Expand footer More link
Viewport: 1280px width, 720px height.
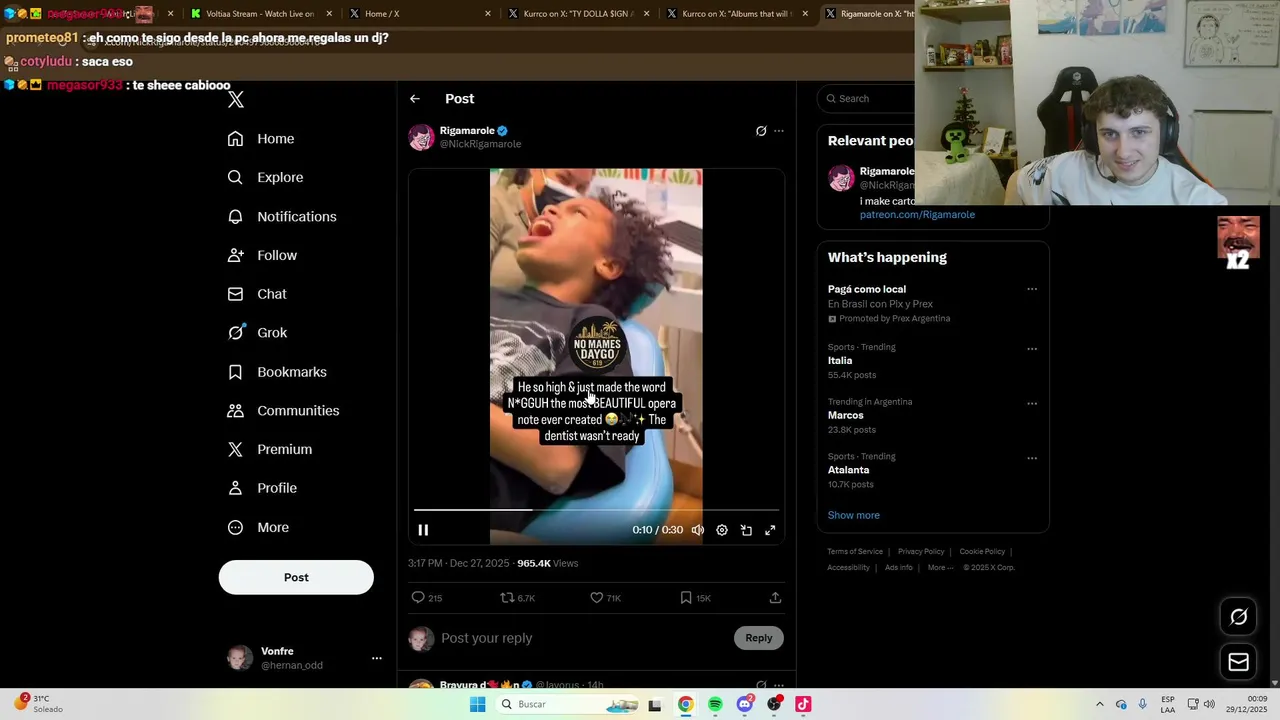[x=940, y=567]
